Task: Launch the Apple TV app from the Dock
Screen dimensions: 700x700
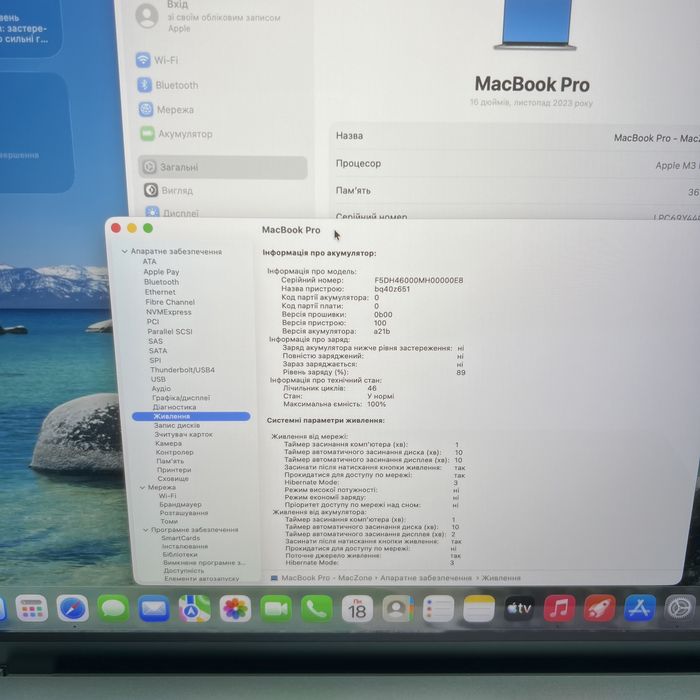Action: (x=519, y=608)
